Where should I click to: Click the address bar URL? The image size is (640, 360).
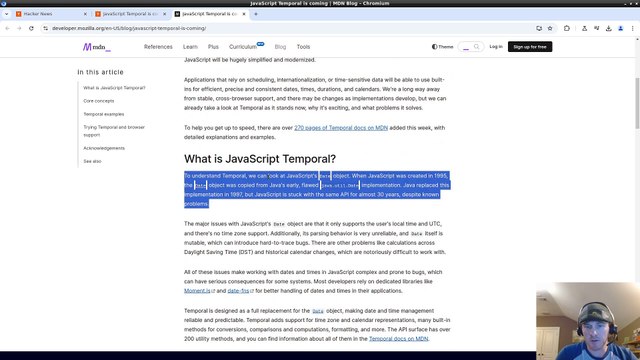point(129,28)
